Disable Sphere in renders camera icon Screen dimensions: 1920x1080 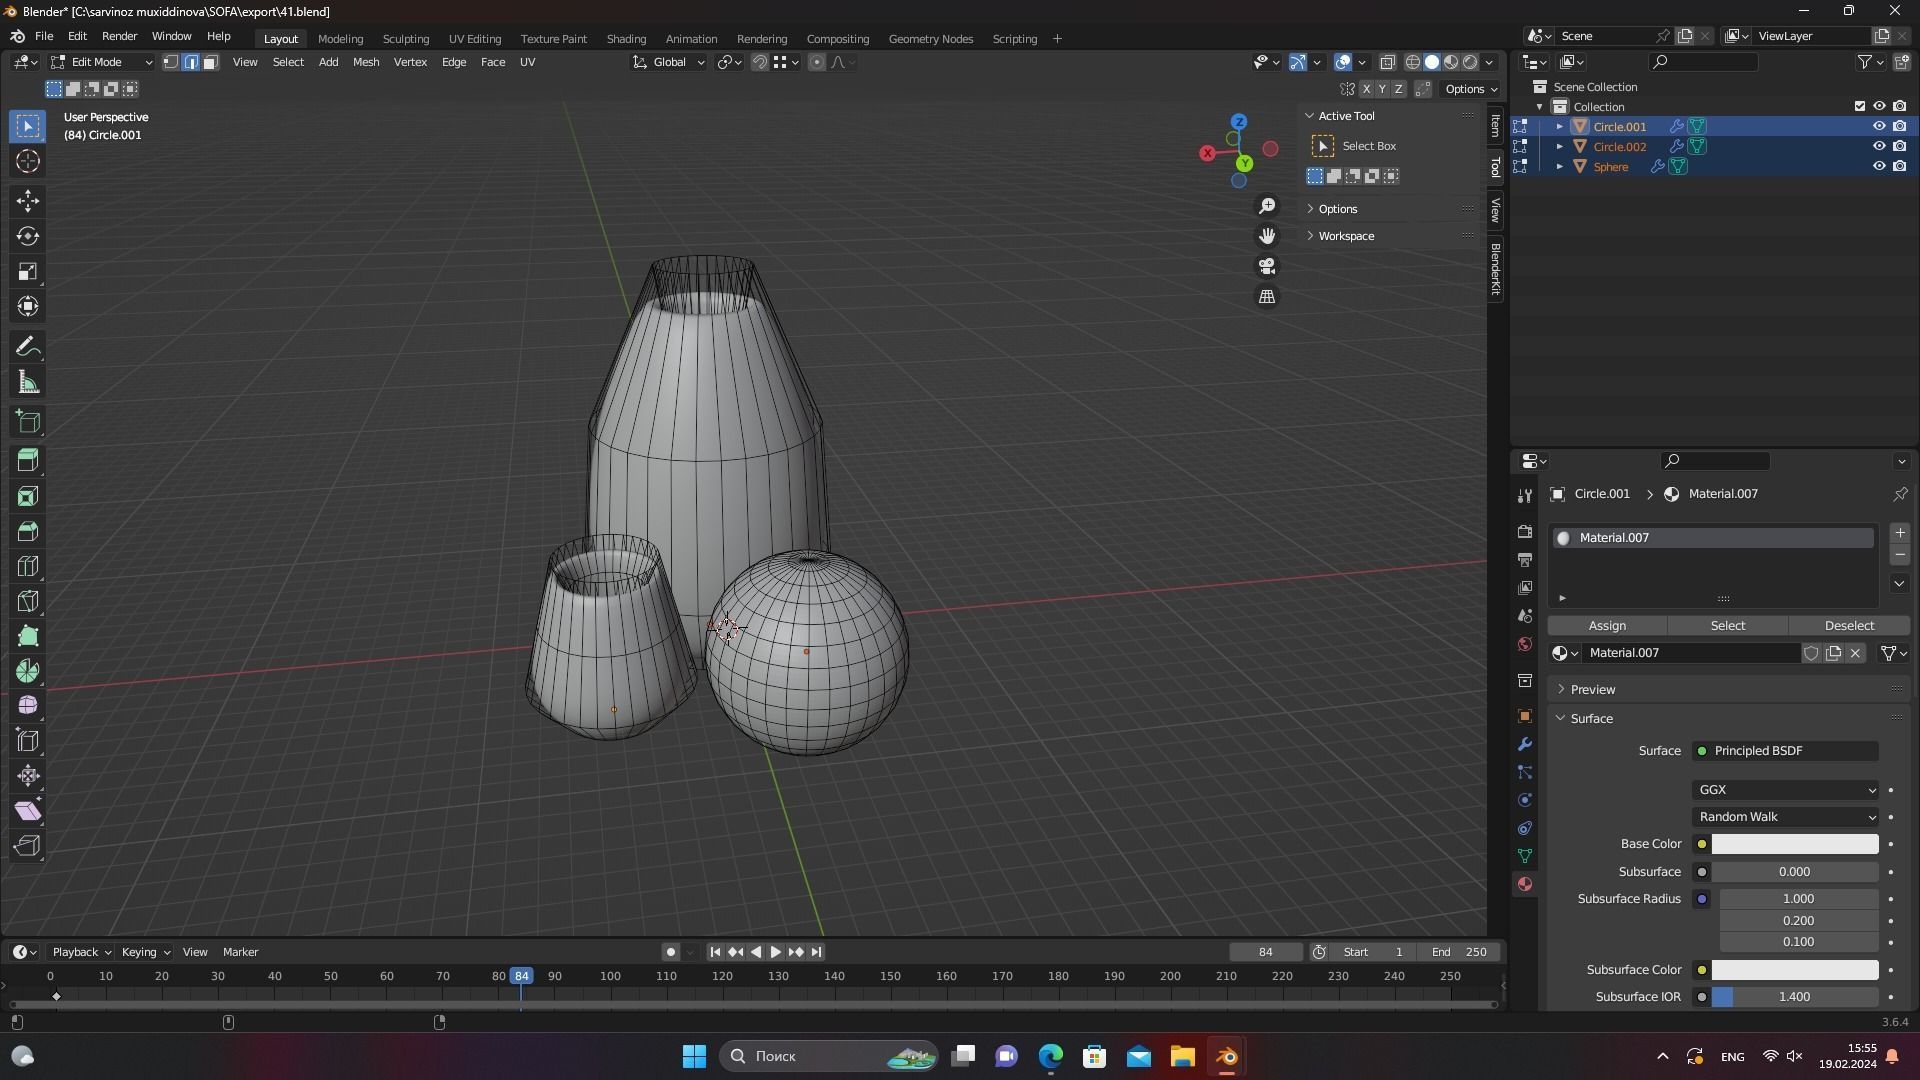tap(1899, 167)
